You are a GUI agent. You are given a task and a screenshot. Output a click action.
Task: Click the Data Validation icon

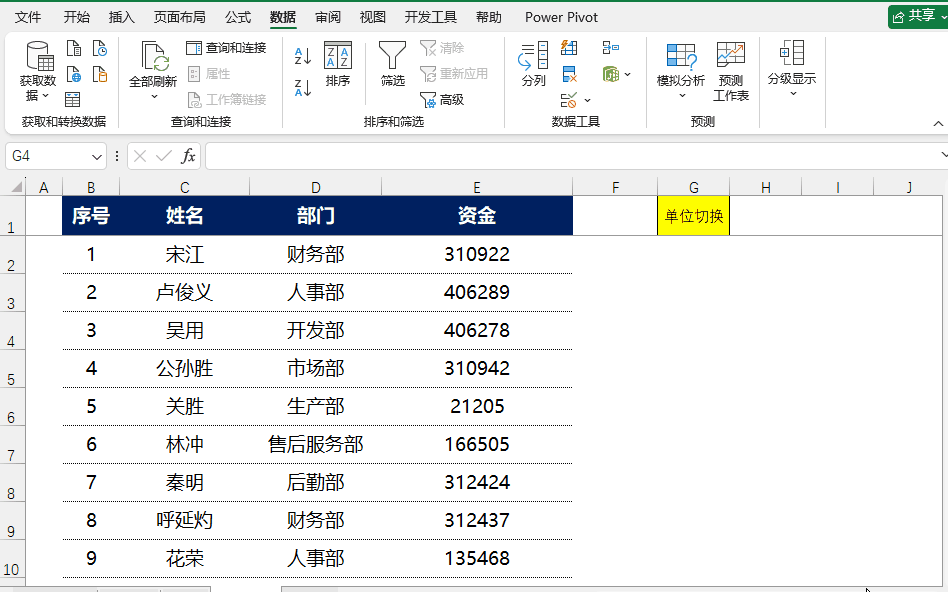(x=568, y=100)
